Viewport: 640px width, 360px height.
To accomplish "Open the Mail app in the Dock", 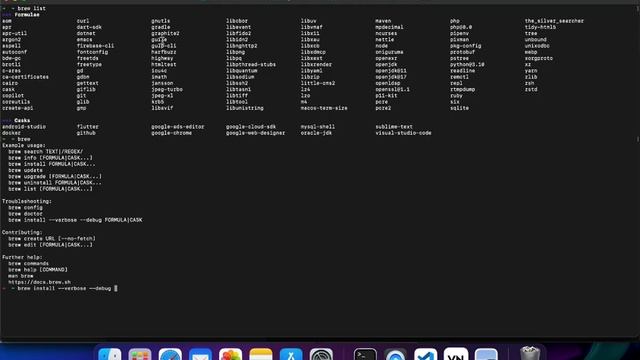I will [x=200, y=354].
